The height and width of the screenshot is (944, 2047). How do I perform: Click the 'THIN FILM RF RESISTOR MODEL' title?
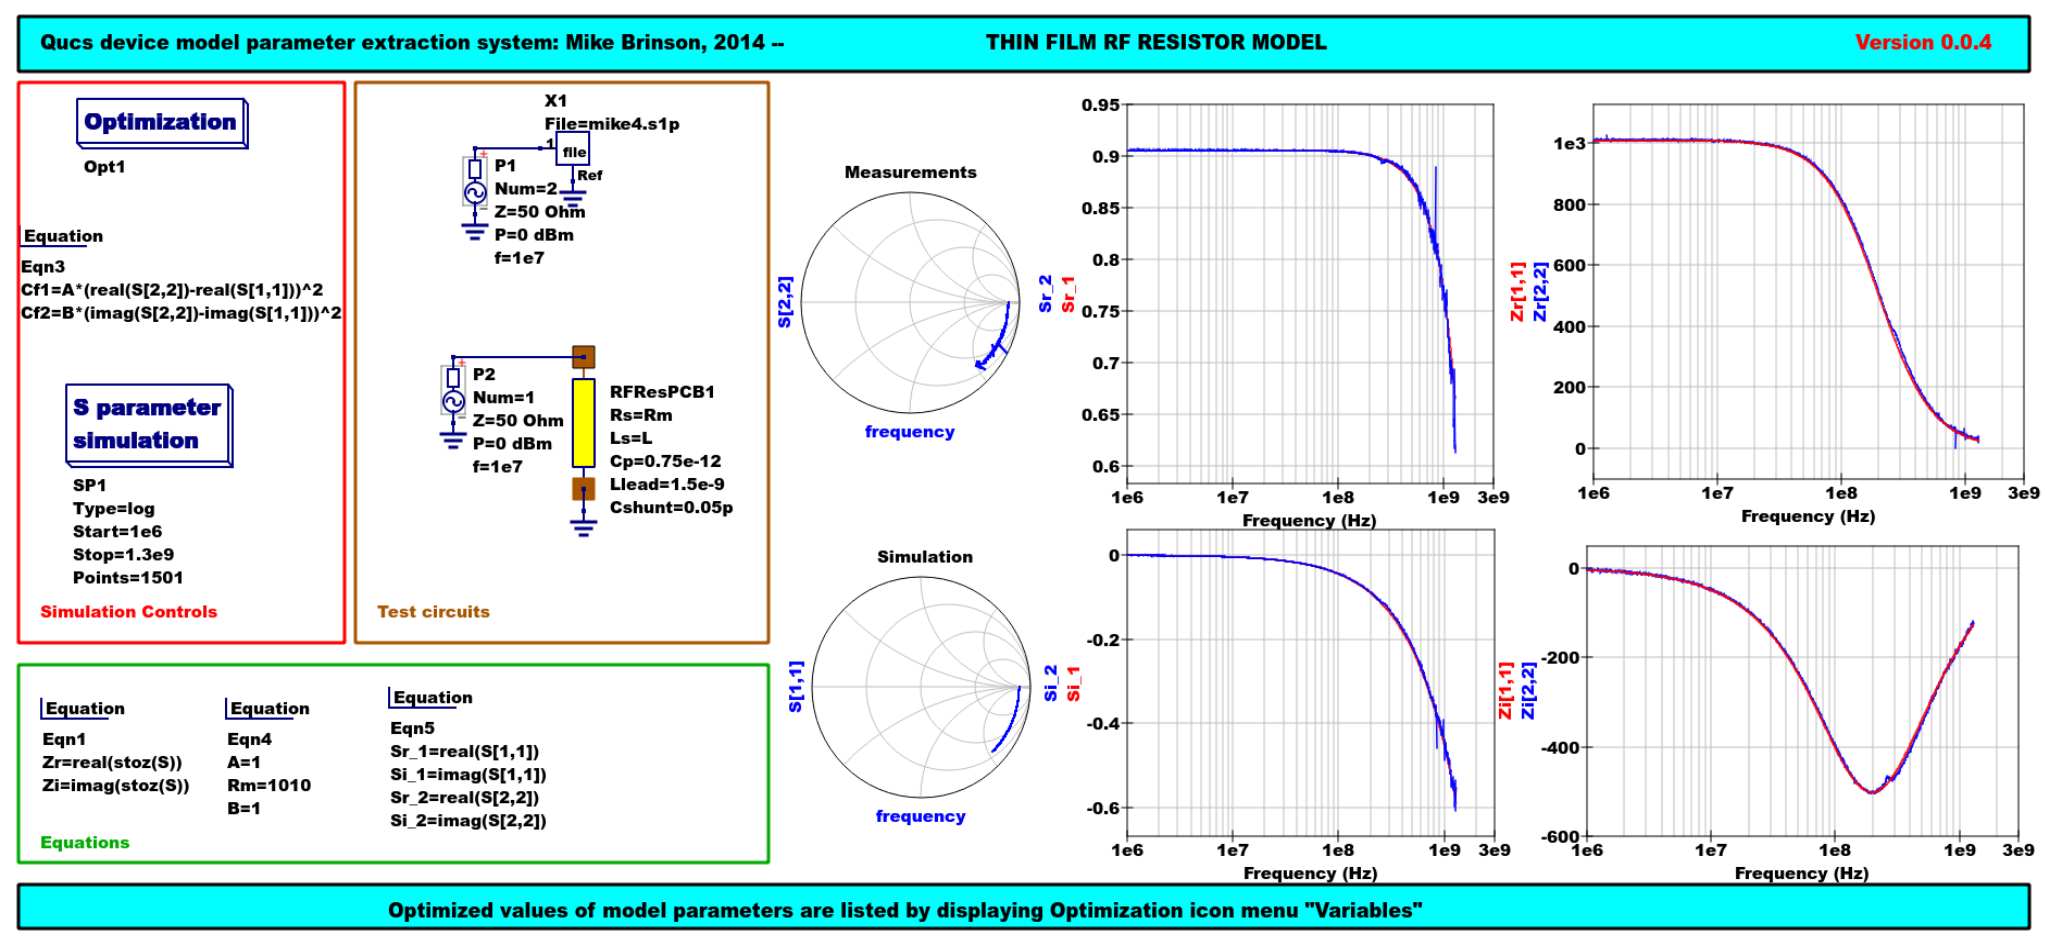[x=1156, y=42]
